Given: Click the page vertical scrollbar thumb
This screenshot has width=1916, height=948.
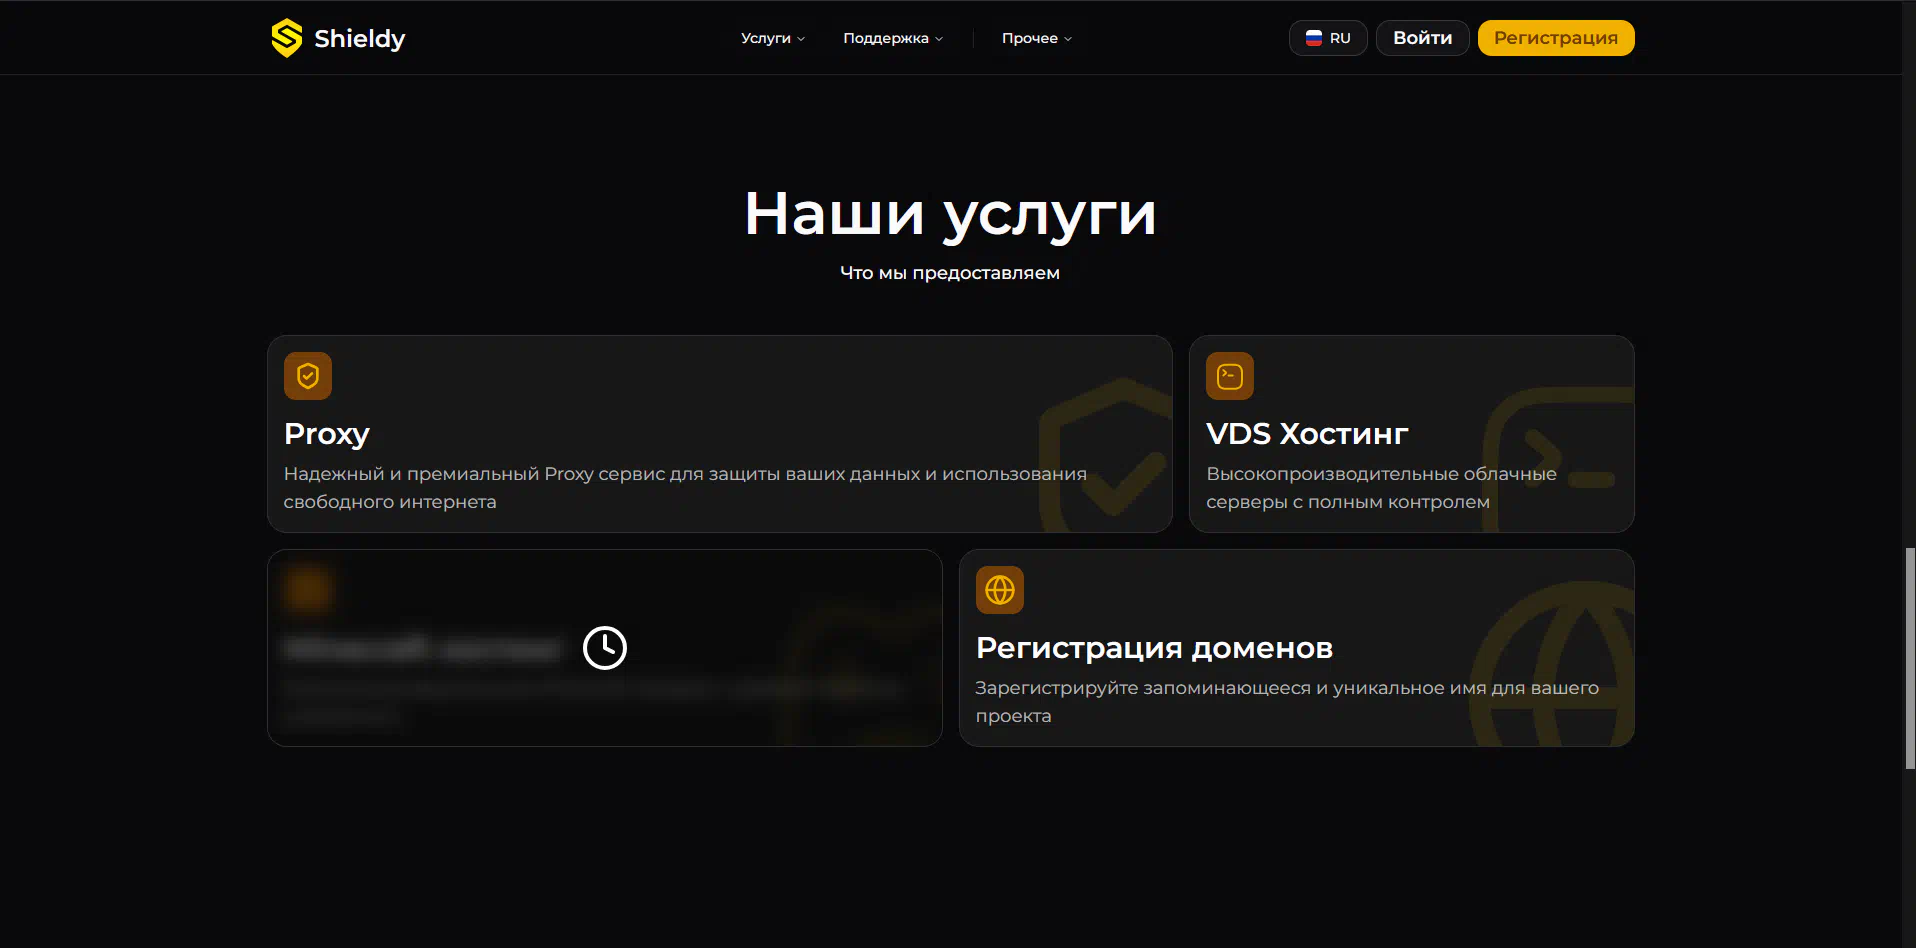Looking at the screenshot, I should pyautogui.click(x=1909, y=658).
